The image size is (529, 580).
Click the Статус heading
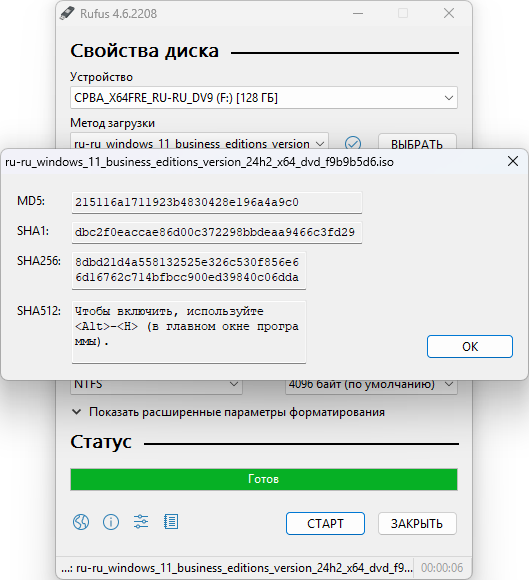101,442
